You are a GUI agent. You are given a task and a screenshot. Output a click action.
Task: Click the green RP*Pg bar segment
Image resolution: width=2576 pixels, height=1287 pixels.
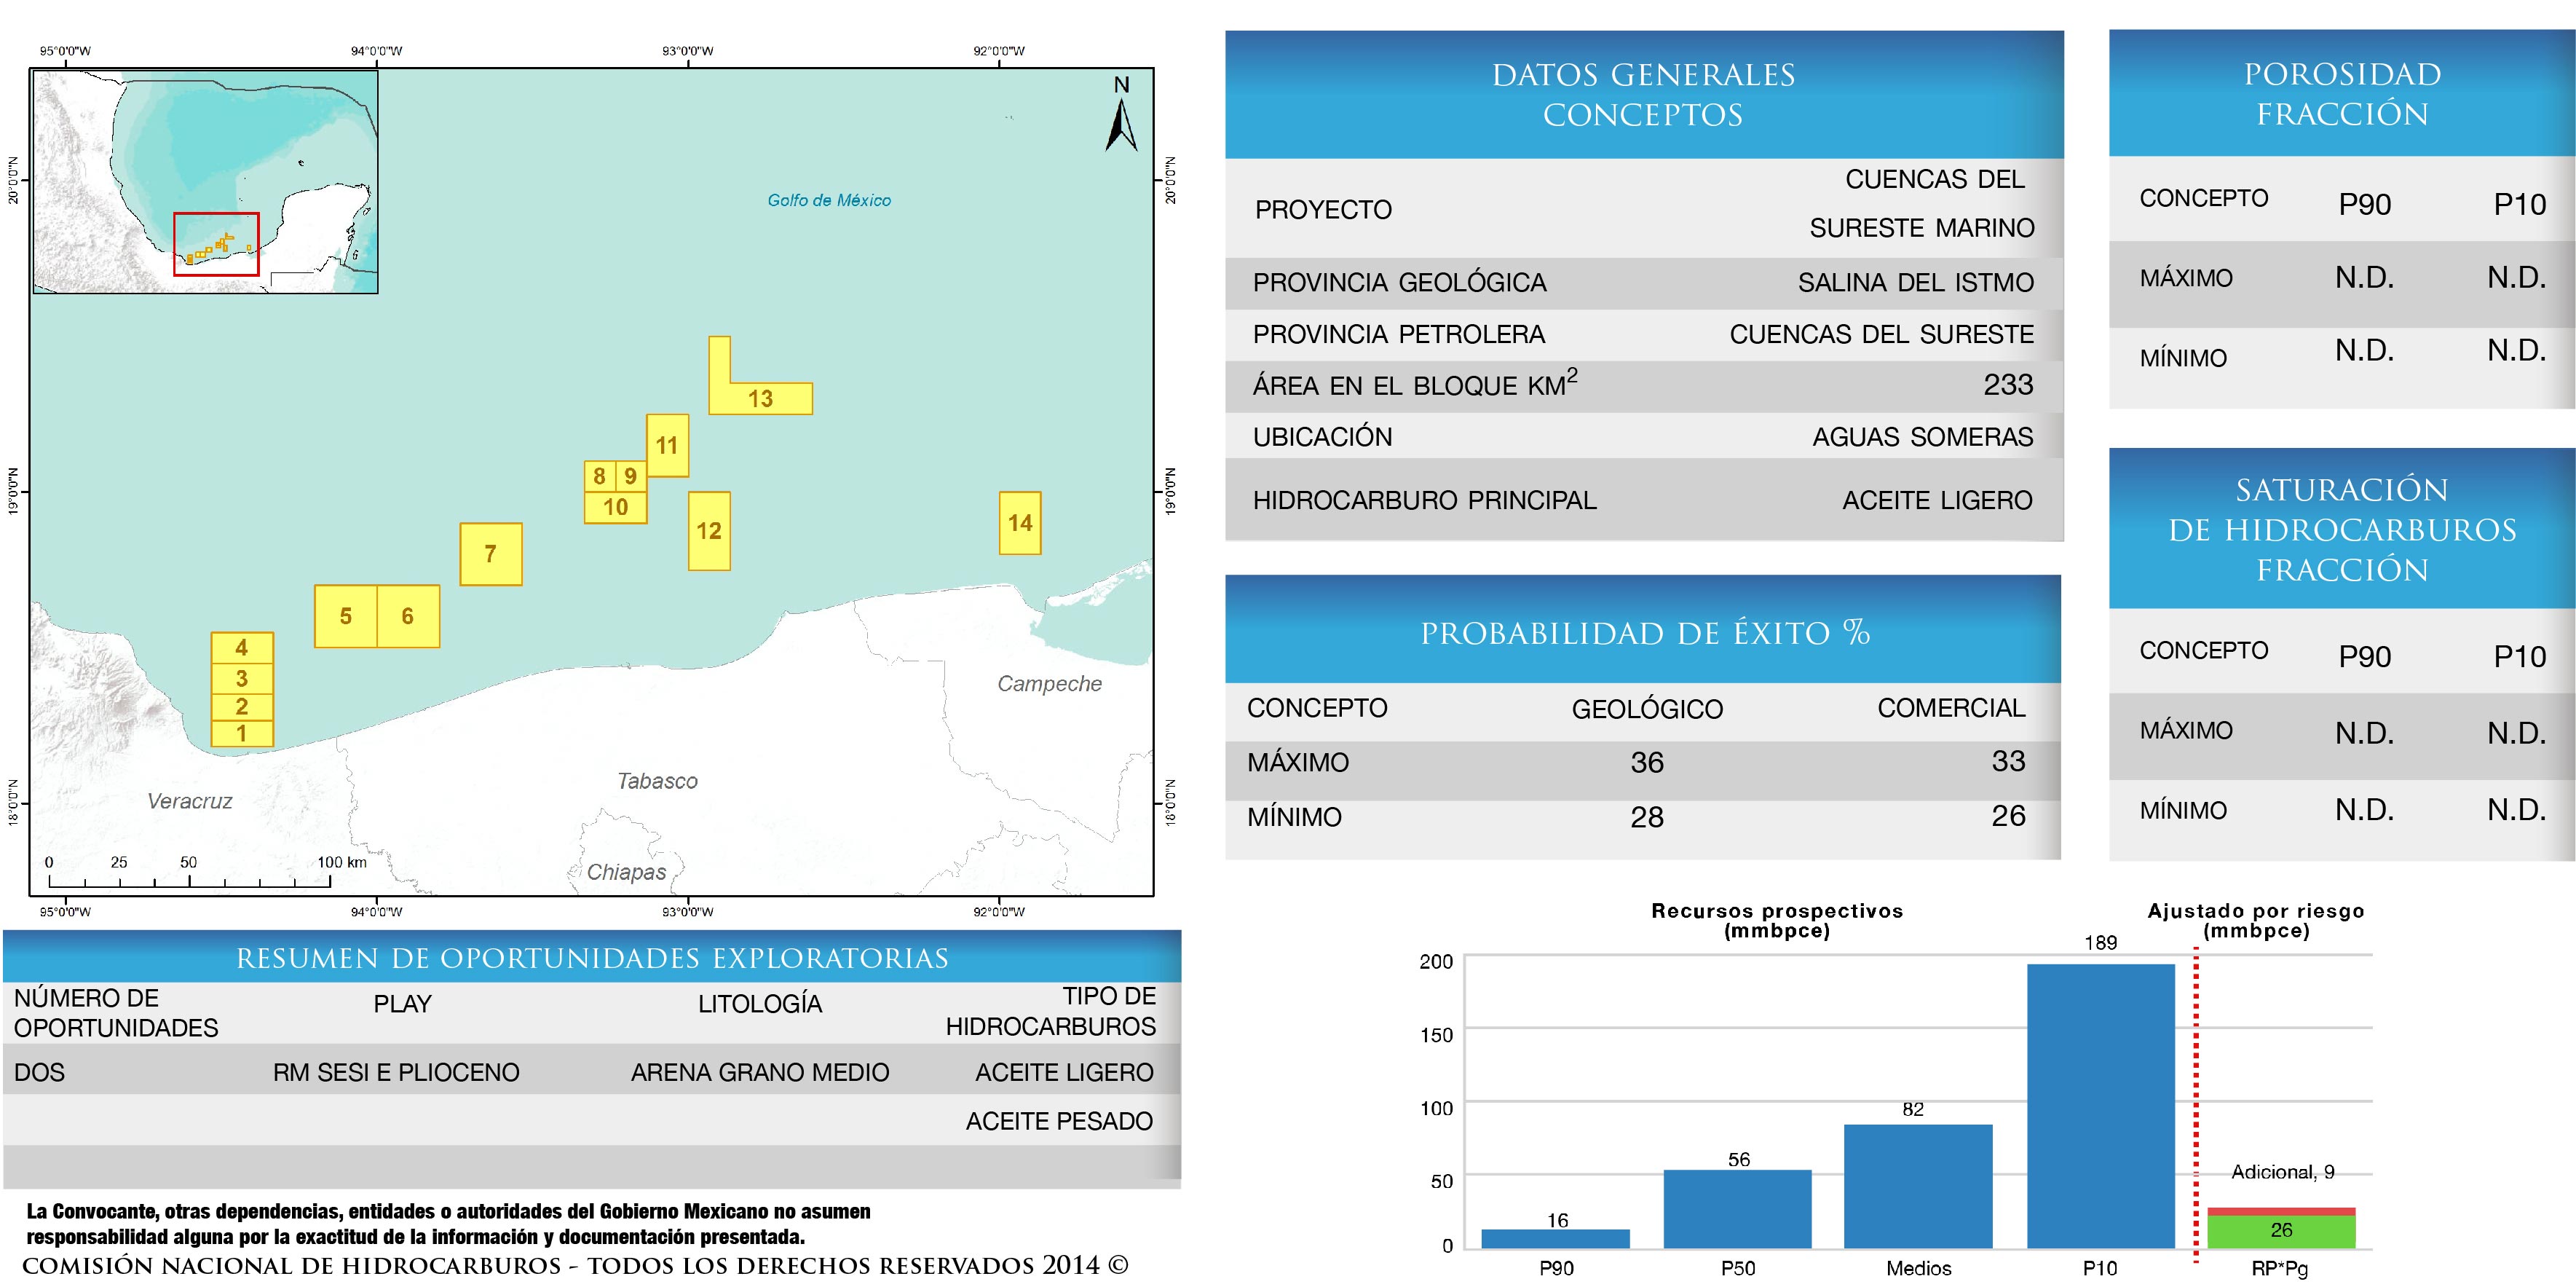(2281, 1231)
